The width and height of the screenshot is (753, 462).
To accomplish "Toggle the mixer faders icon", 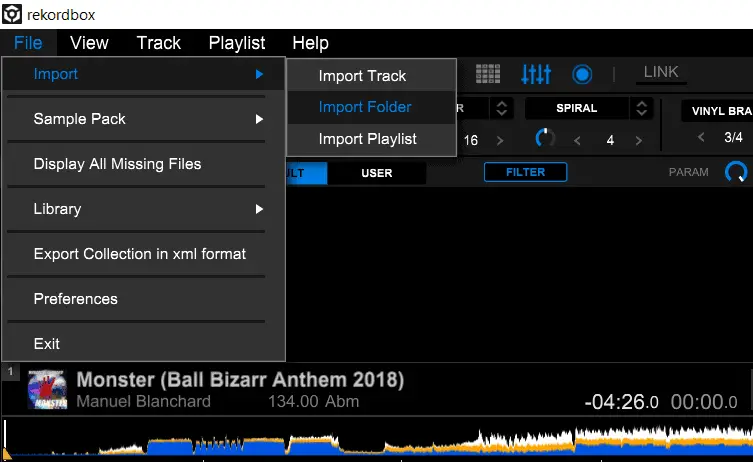I will (x=536, y=74).
